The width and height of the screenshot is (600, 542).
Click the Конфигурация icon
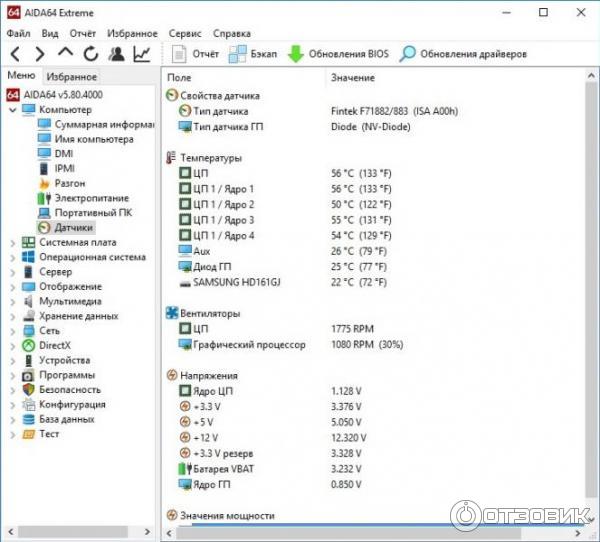(29, 405)
